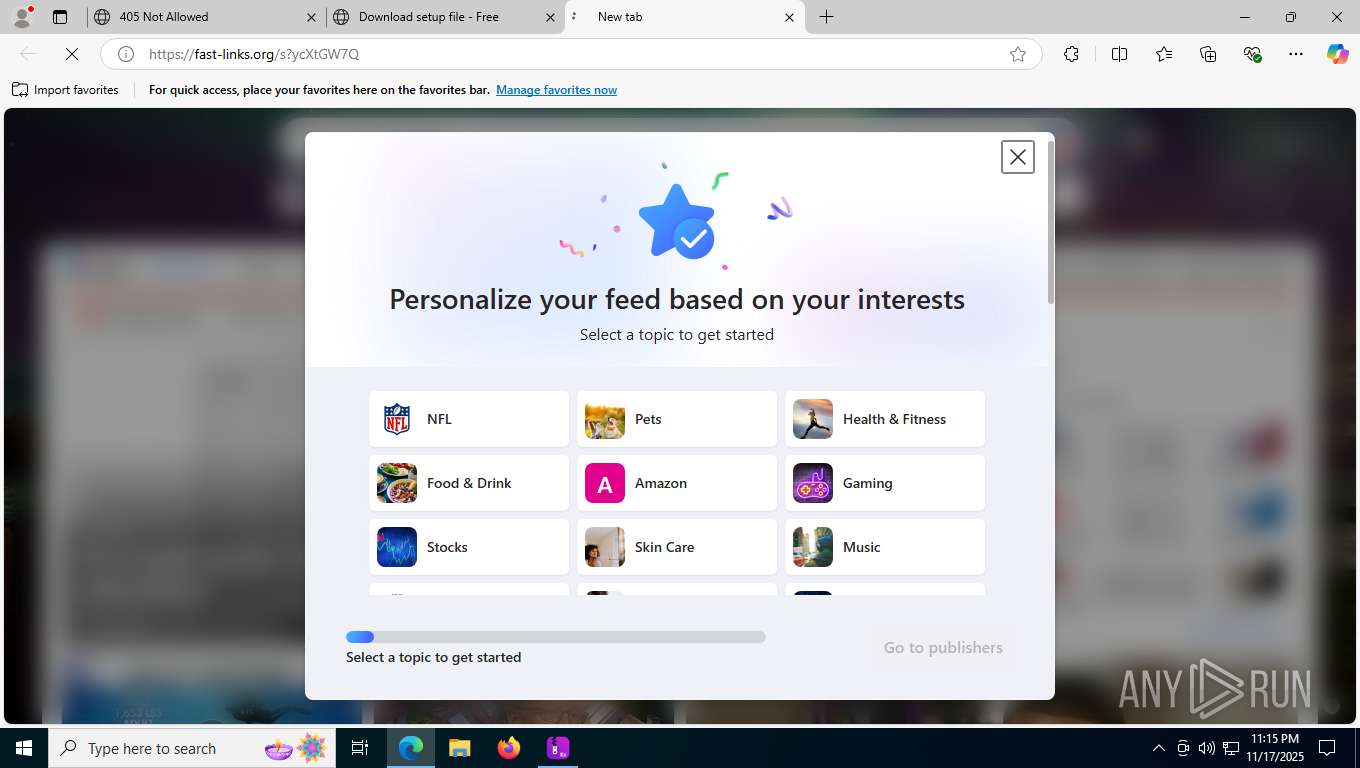Open File Explorer from taskbar
This screenshot has height=768, width=1360.
(459, 748)
